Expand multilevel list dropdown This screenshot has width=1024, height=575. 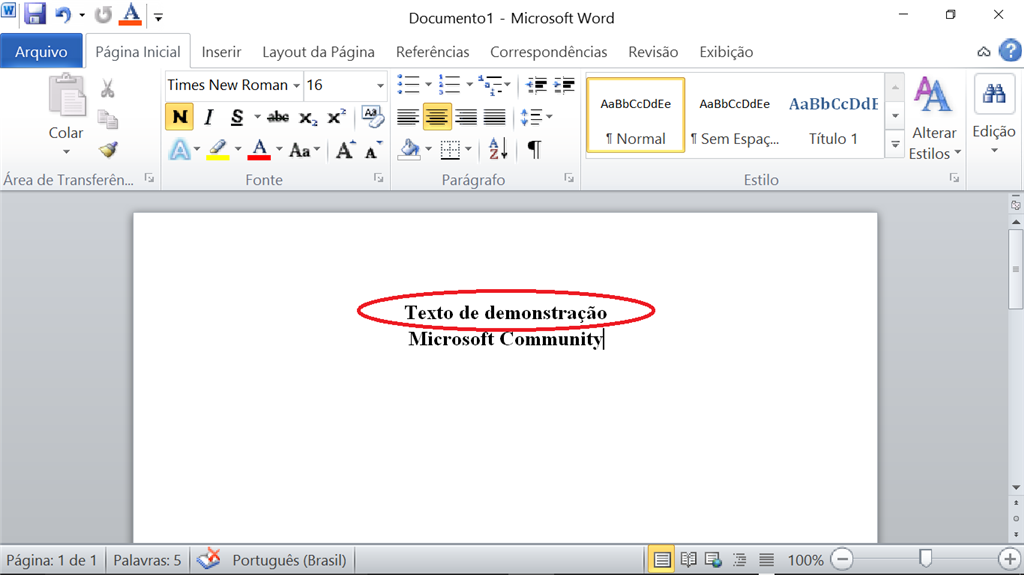pos(507,85)
